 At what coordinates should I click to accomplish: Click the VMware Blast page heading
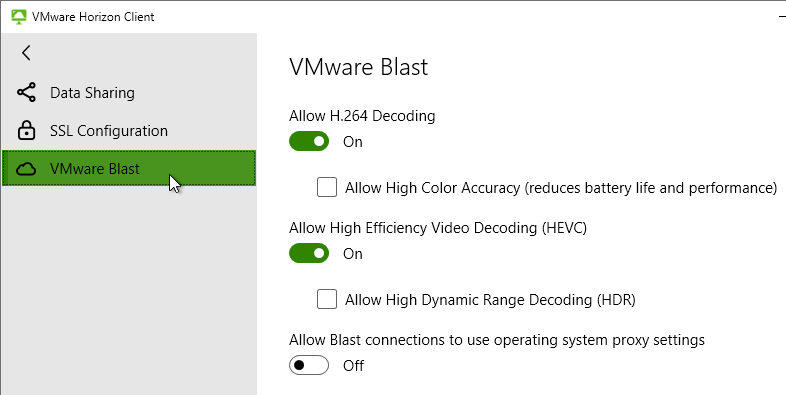click(x=358, y=67)
